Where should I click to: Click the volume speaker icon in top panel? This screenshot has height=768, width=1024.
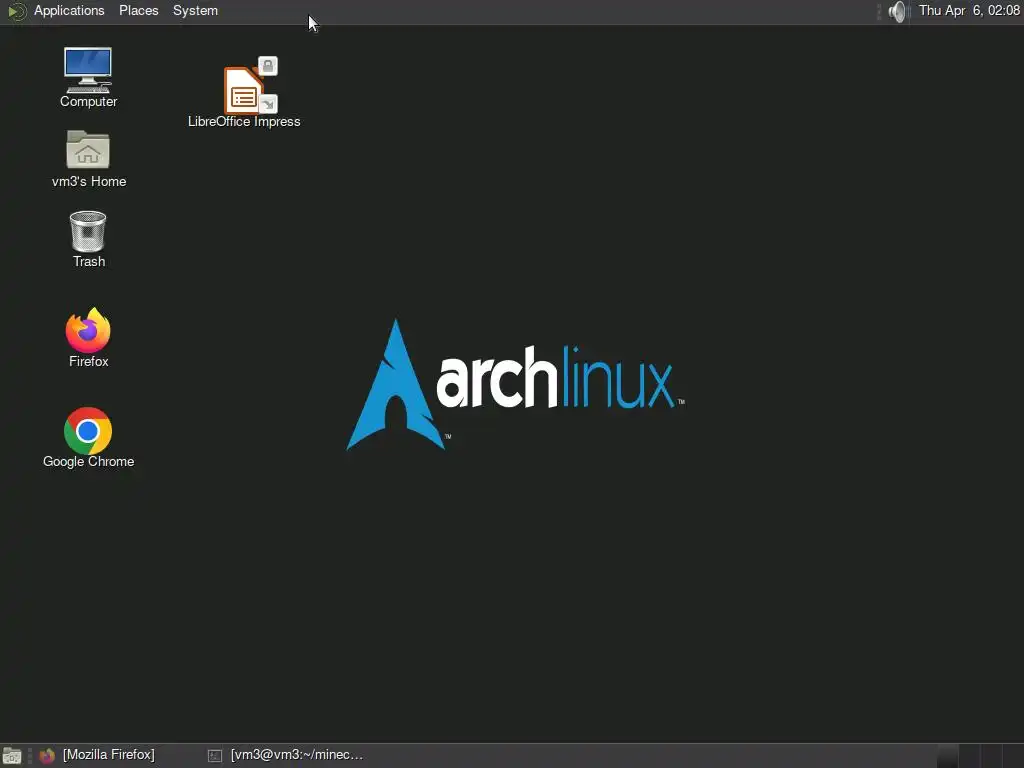tap(898, 11)
